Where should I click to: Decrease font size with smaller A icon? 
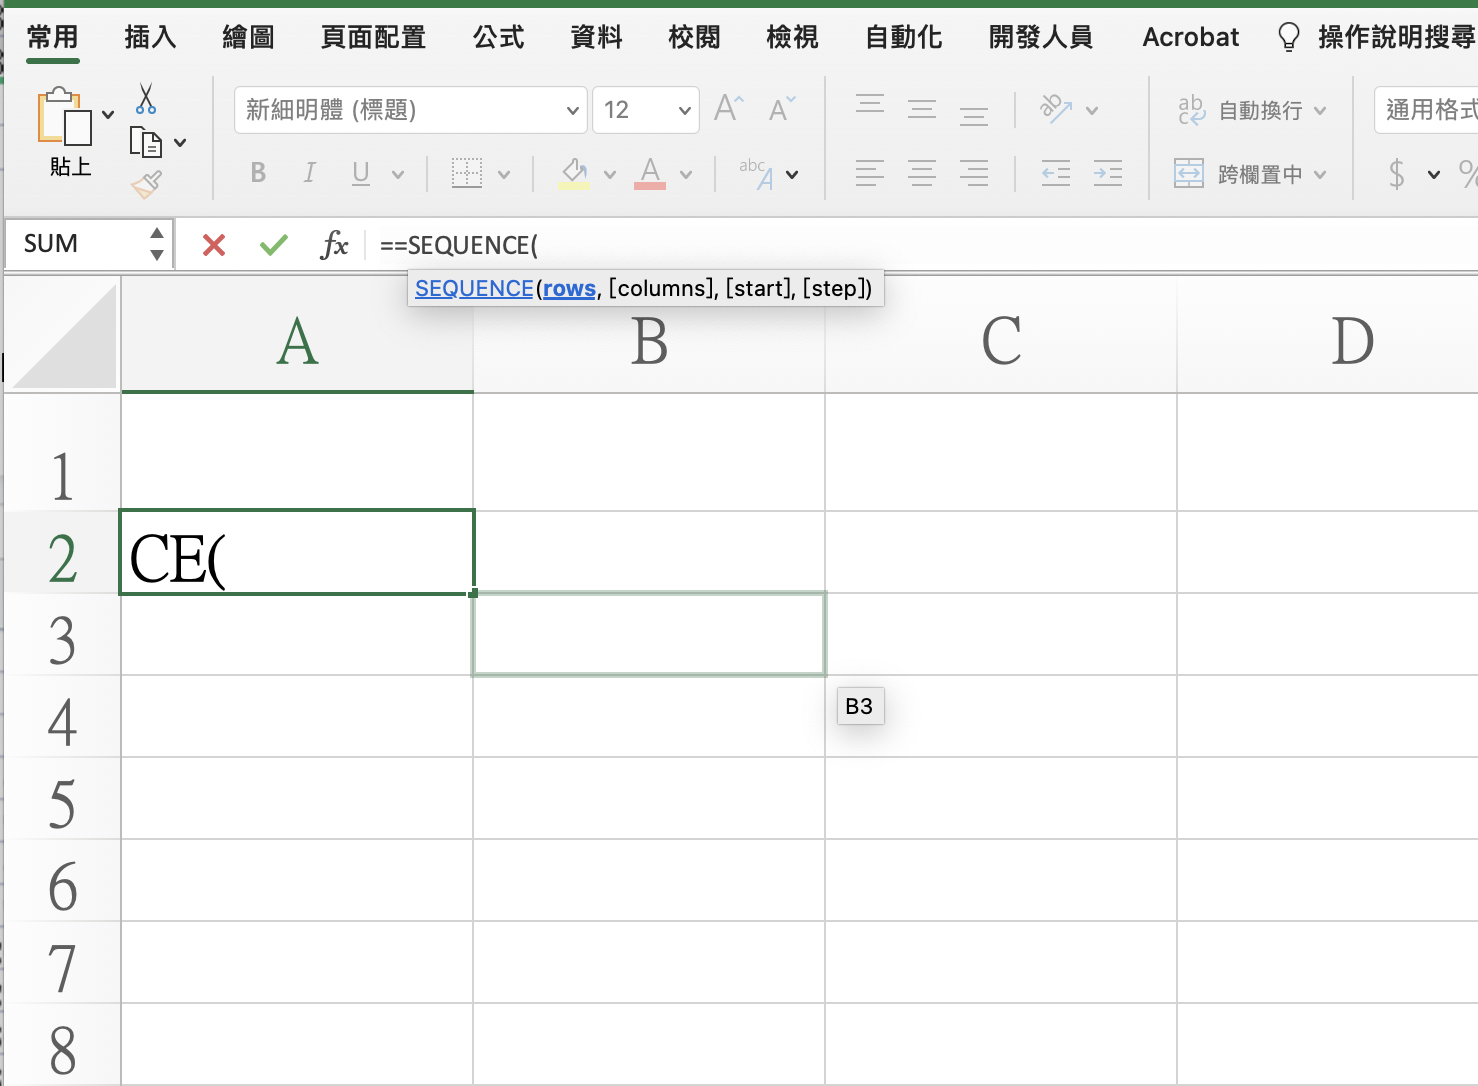click(782, 108)
